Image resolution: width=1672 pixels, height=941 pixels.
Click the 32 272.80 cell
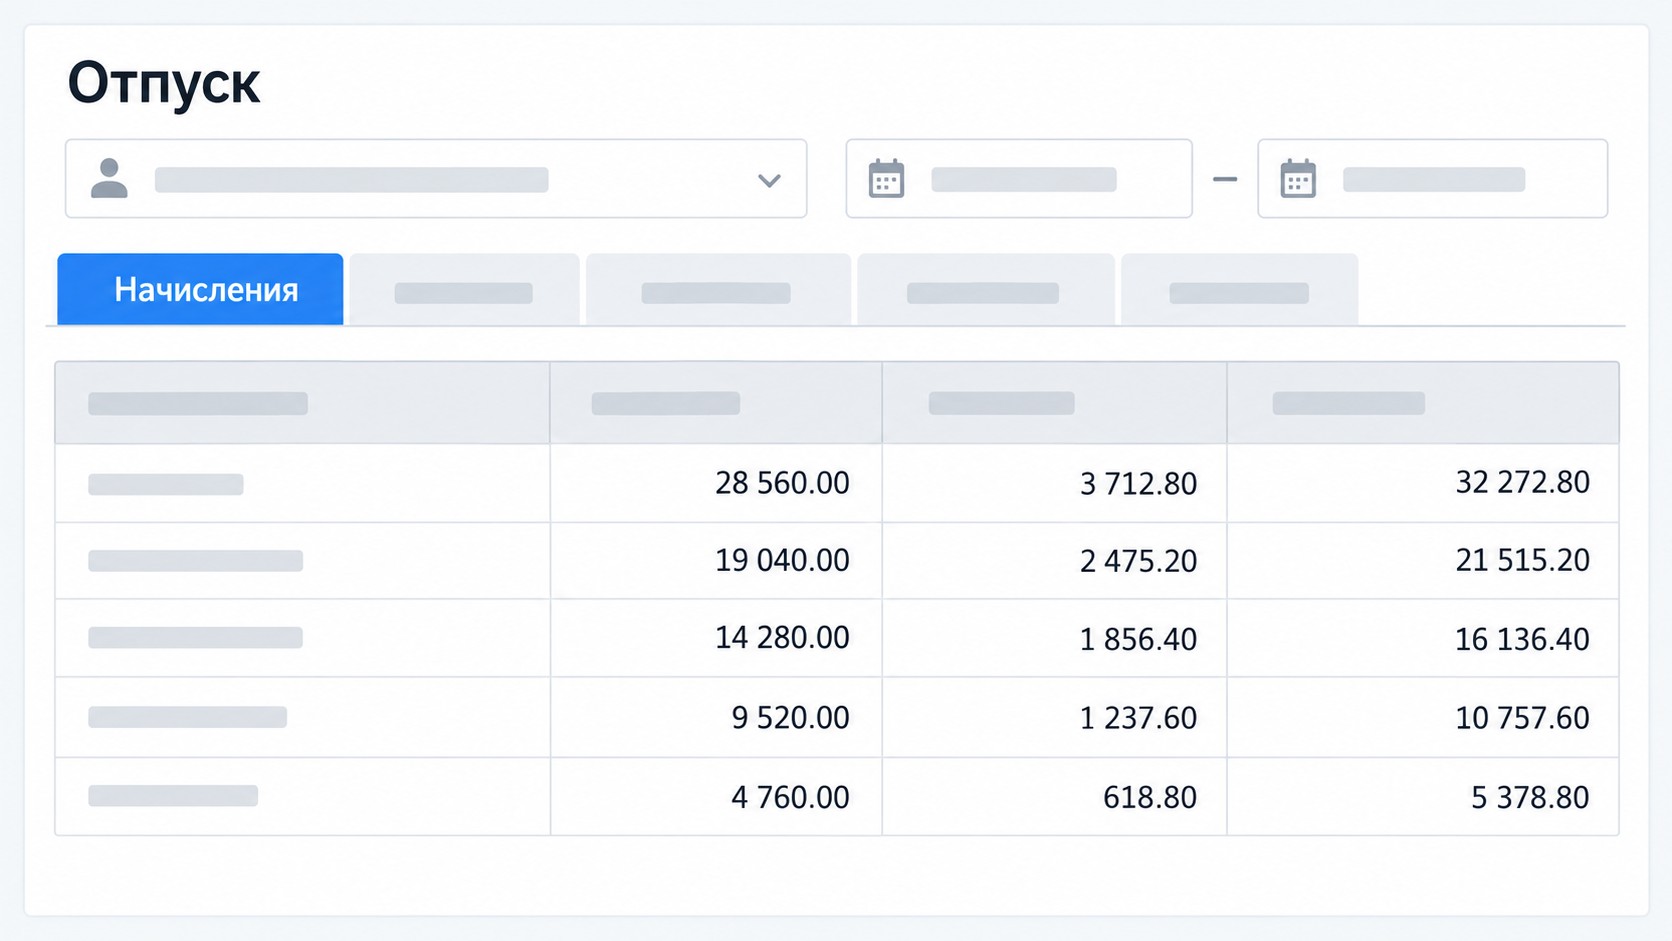tap(1423, 483)
